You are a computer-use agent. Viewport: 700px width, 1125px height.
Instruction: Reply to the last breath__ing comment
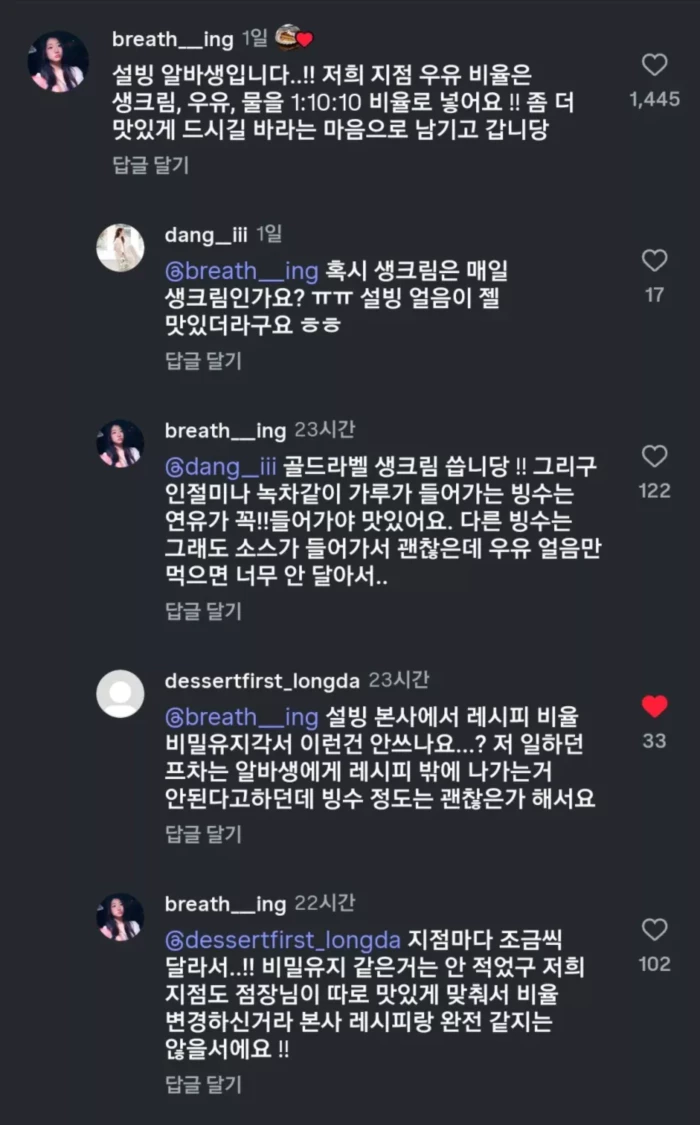pos(203,1084)
